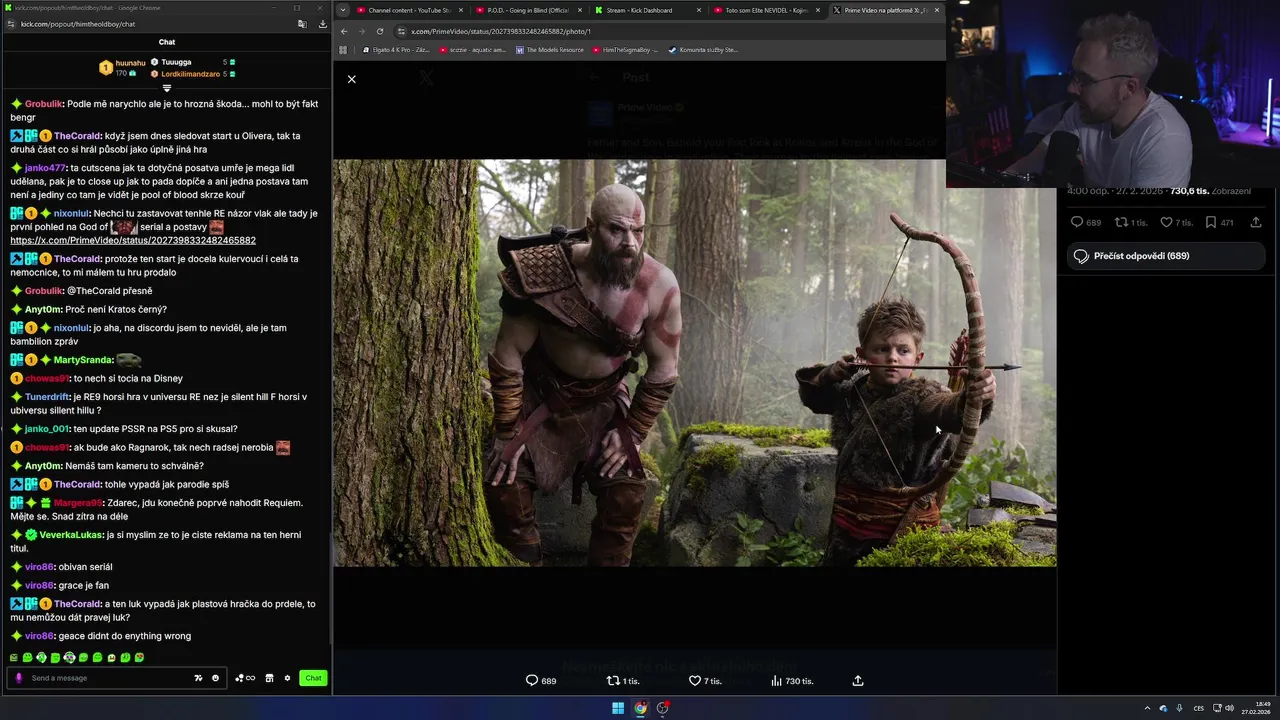Select the Prime Video na platformě X tab

886,10
